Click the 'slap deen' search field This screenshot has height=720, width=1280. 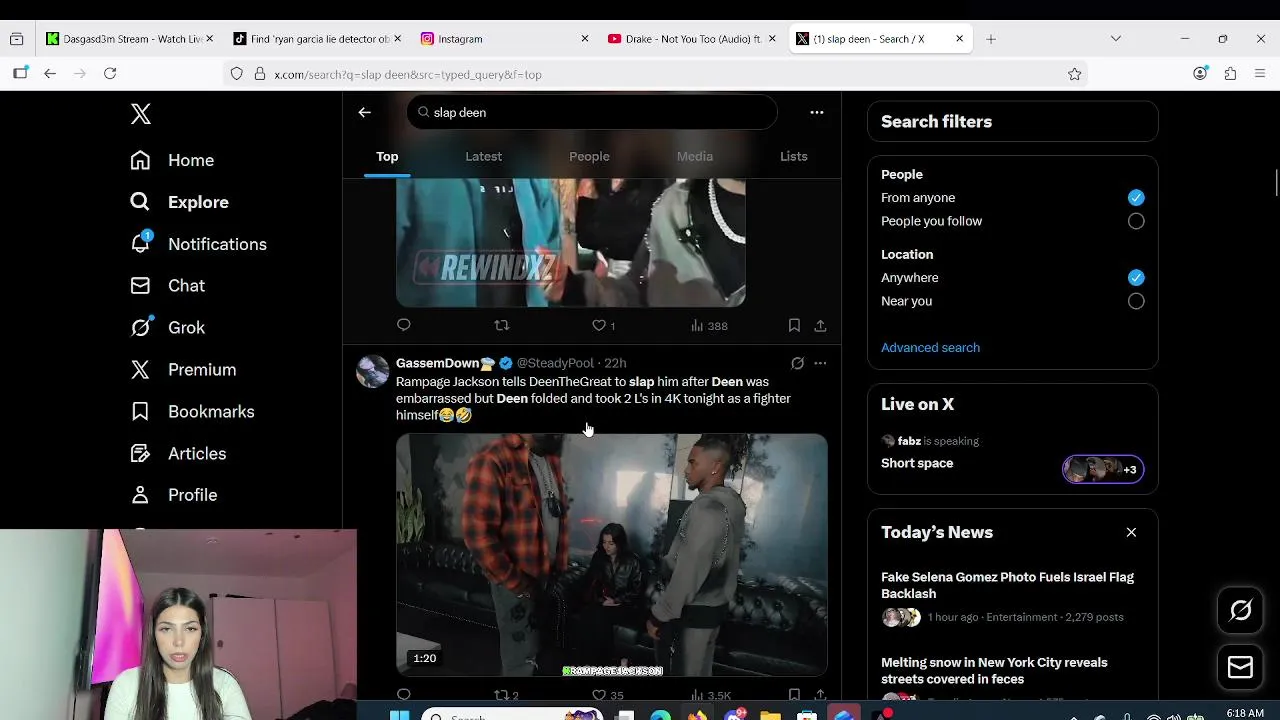pos(592,112)
